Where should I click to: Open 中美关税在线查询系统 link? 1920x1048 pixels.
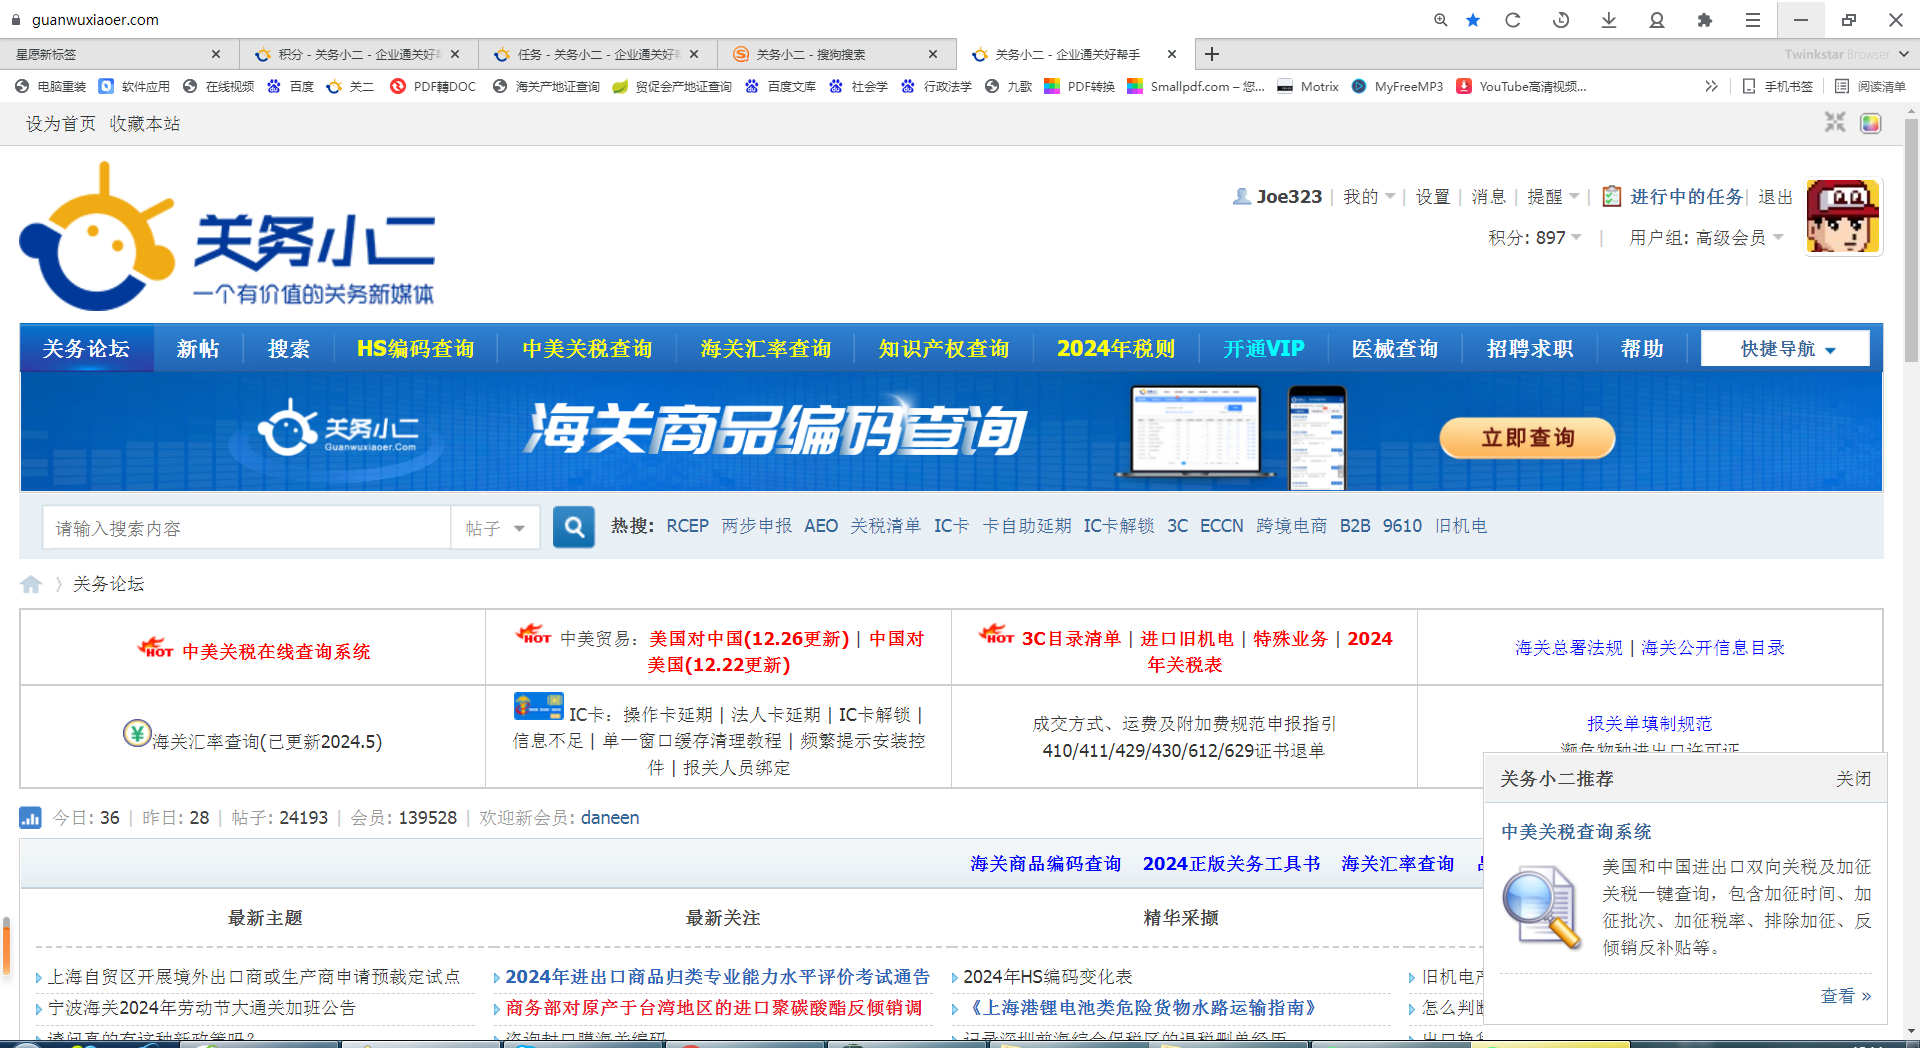(x=276, y=651)
